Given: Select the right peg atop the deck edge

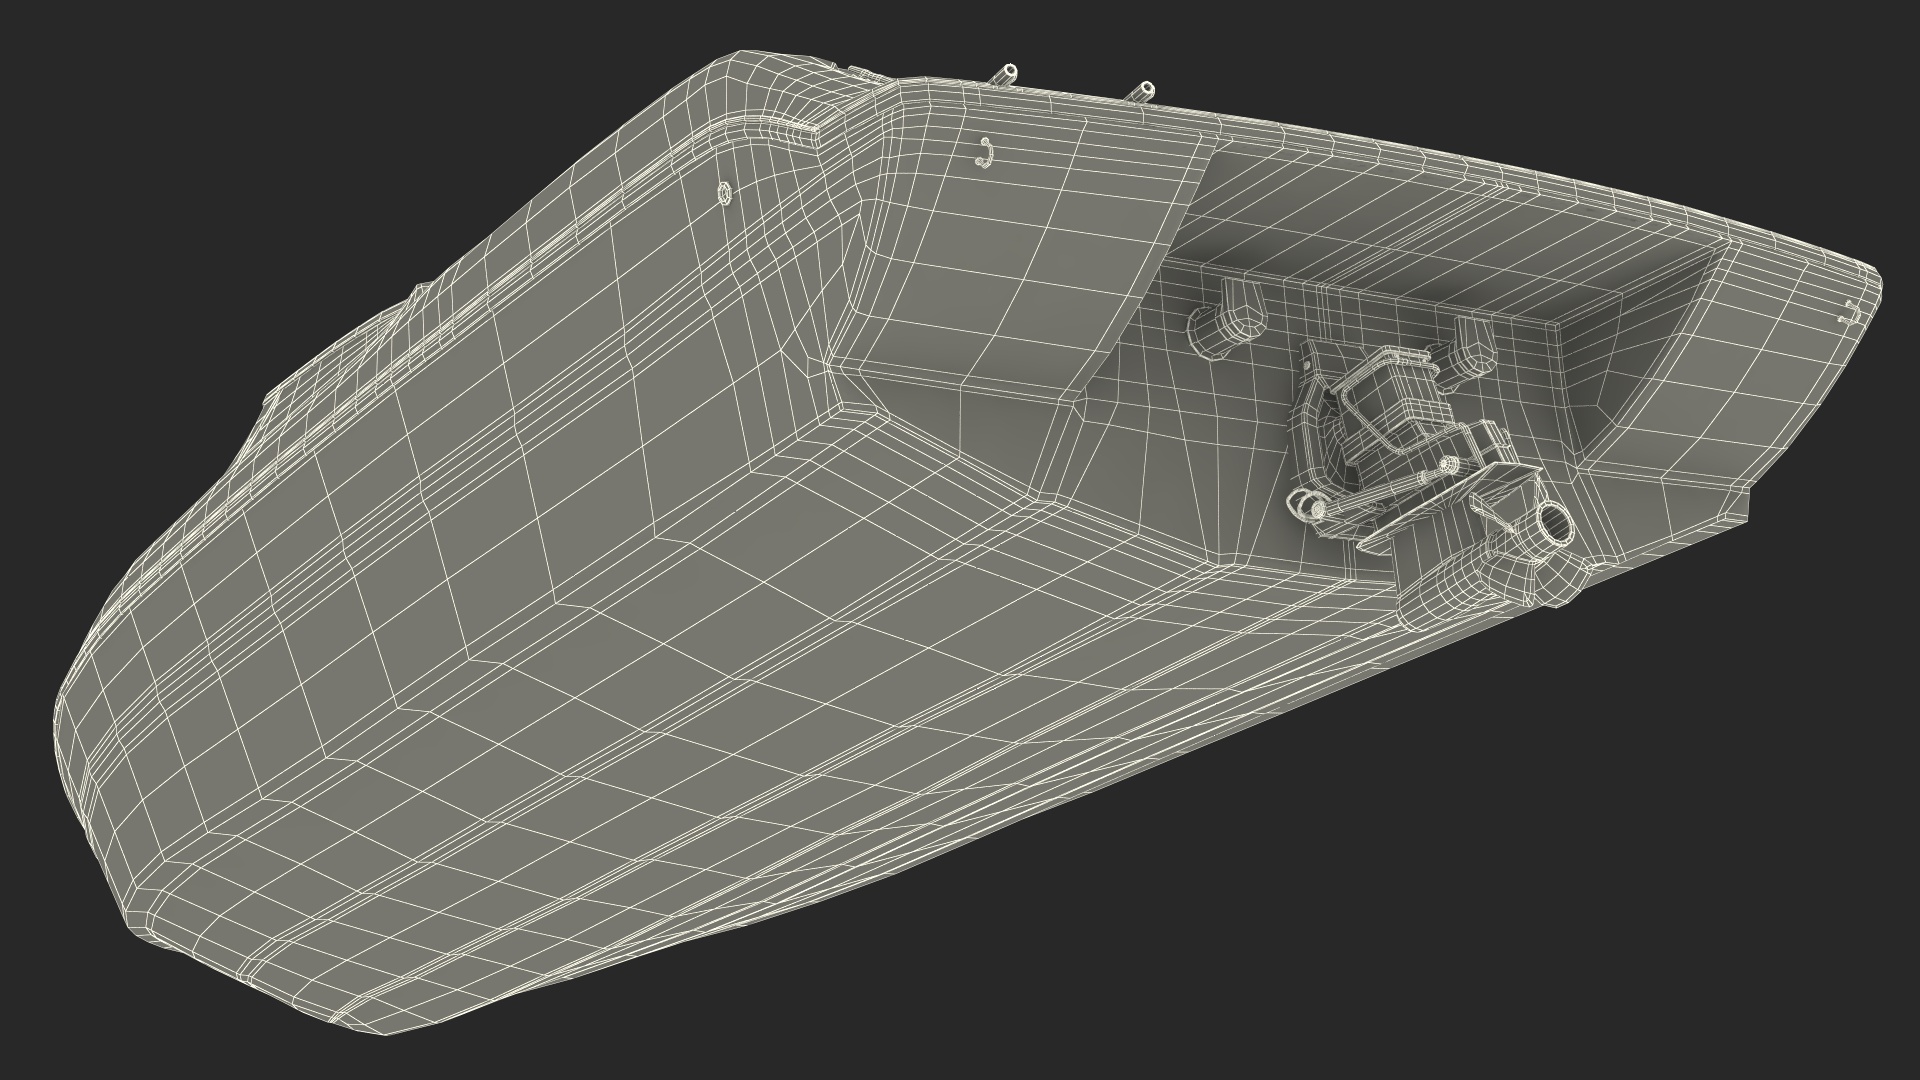Looking at the screenshot, I should coord(1143,91).
